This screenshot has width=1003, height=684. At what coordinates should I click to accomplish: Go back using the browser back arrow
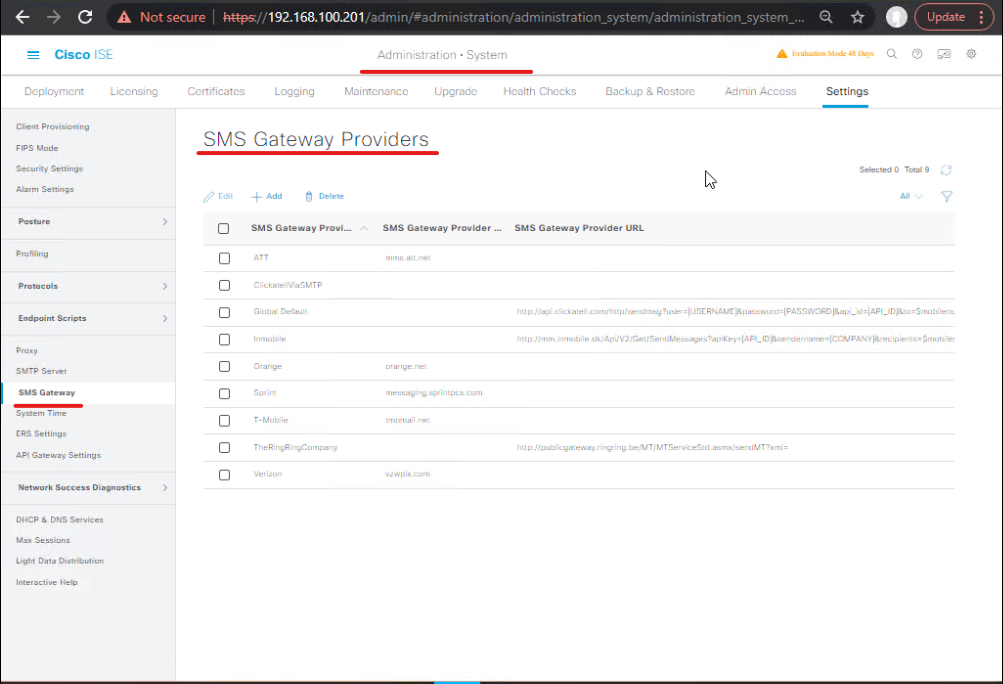pos(22,17)
